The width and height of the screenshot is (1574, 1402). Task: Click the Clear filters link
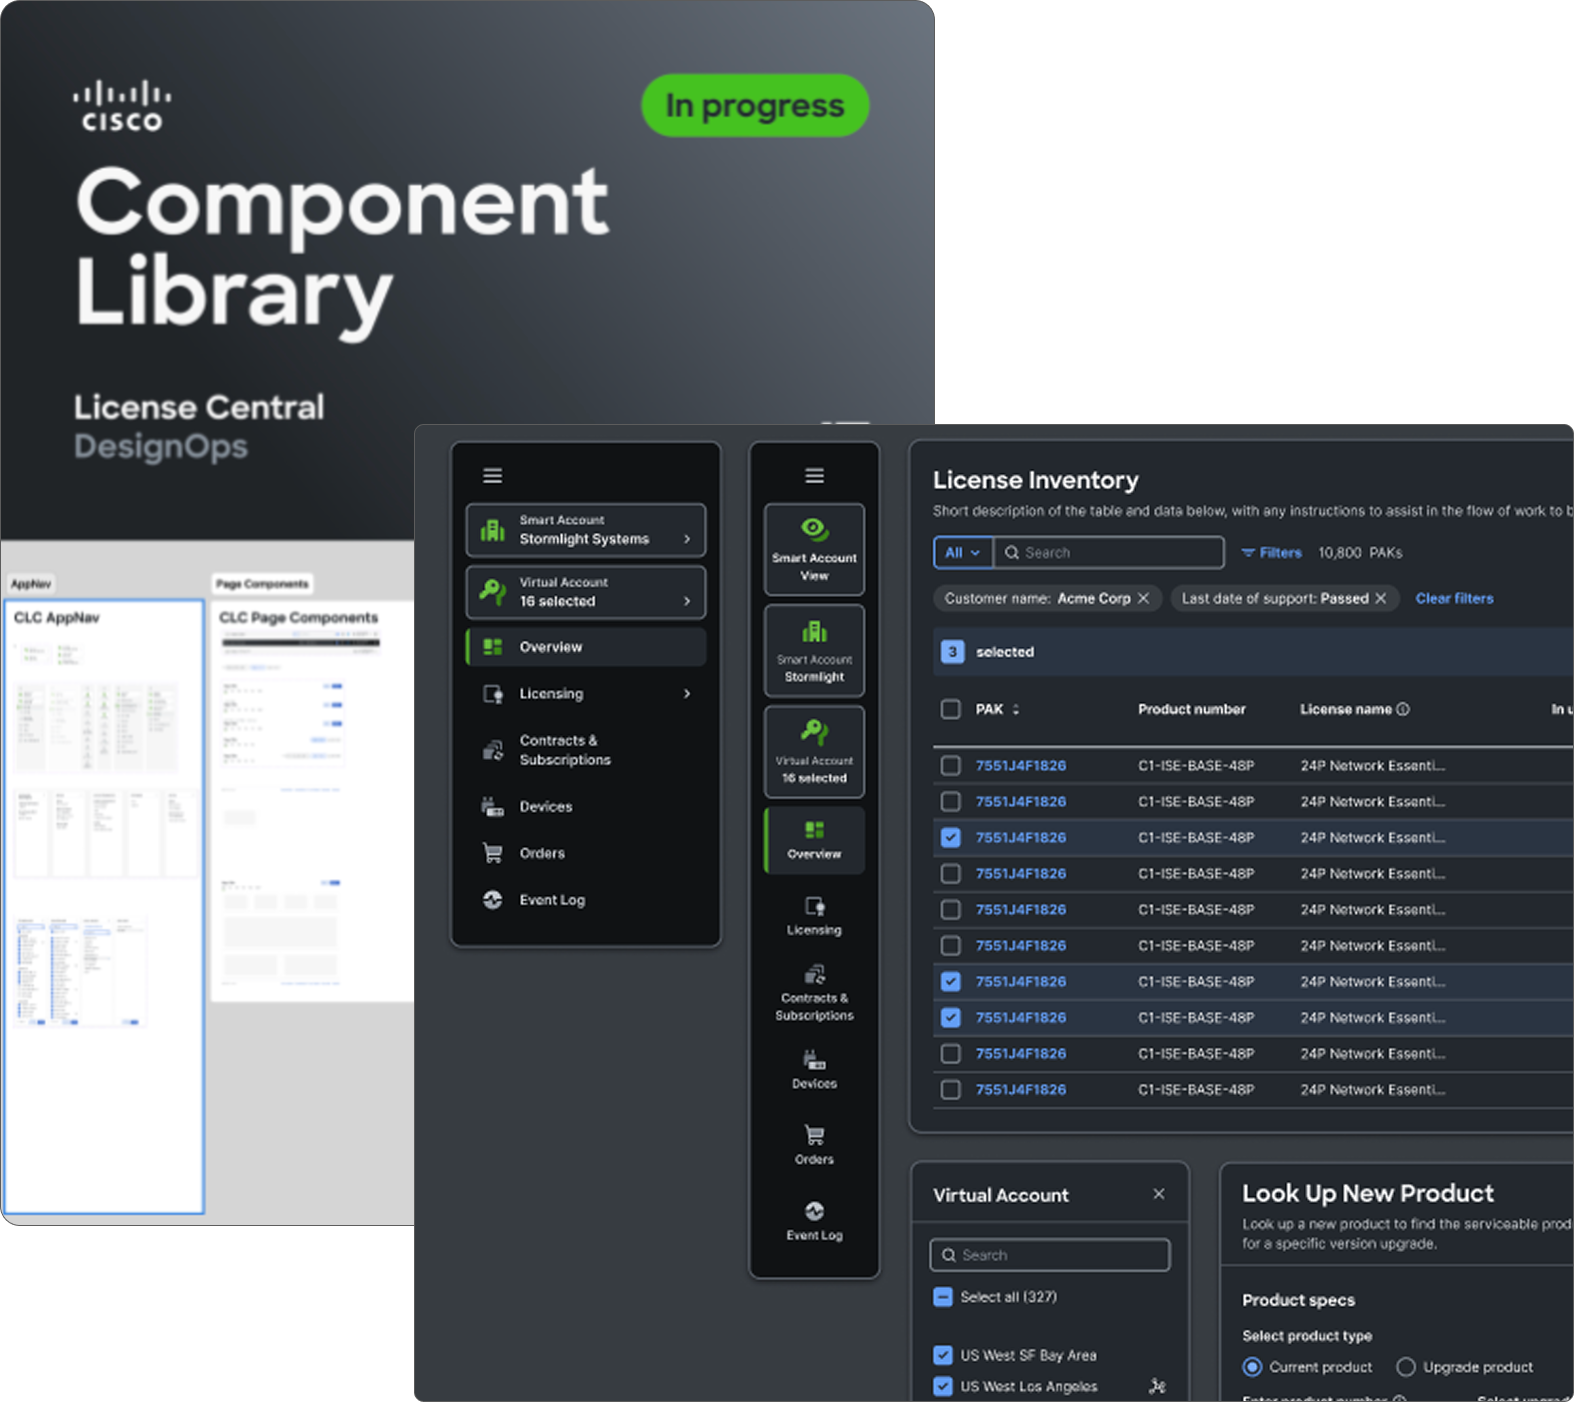click(1454, 598)
